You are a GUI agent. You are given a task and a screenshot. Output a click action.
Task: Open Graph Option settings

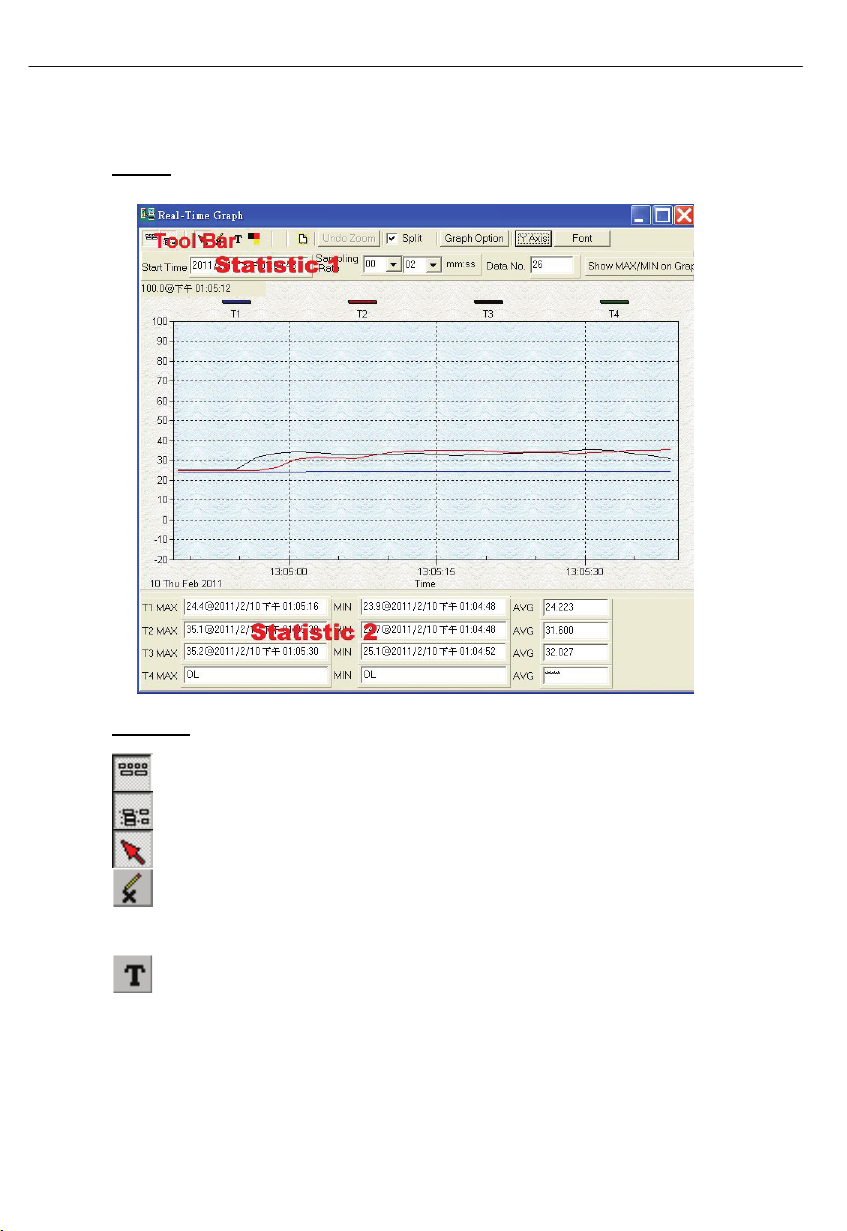click(x=474, y=239)
